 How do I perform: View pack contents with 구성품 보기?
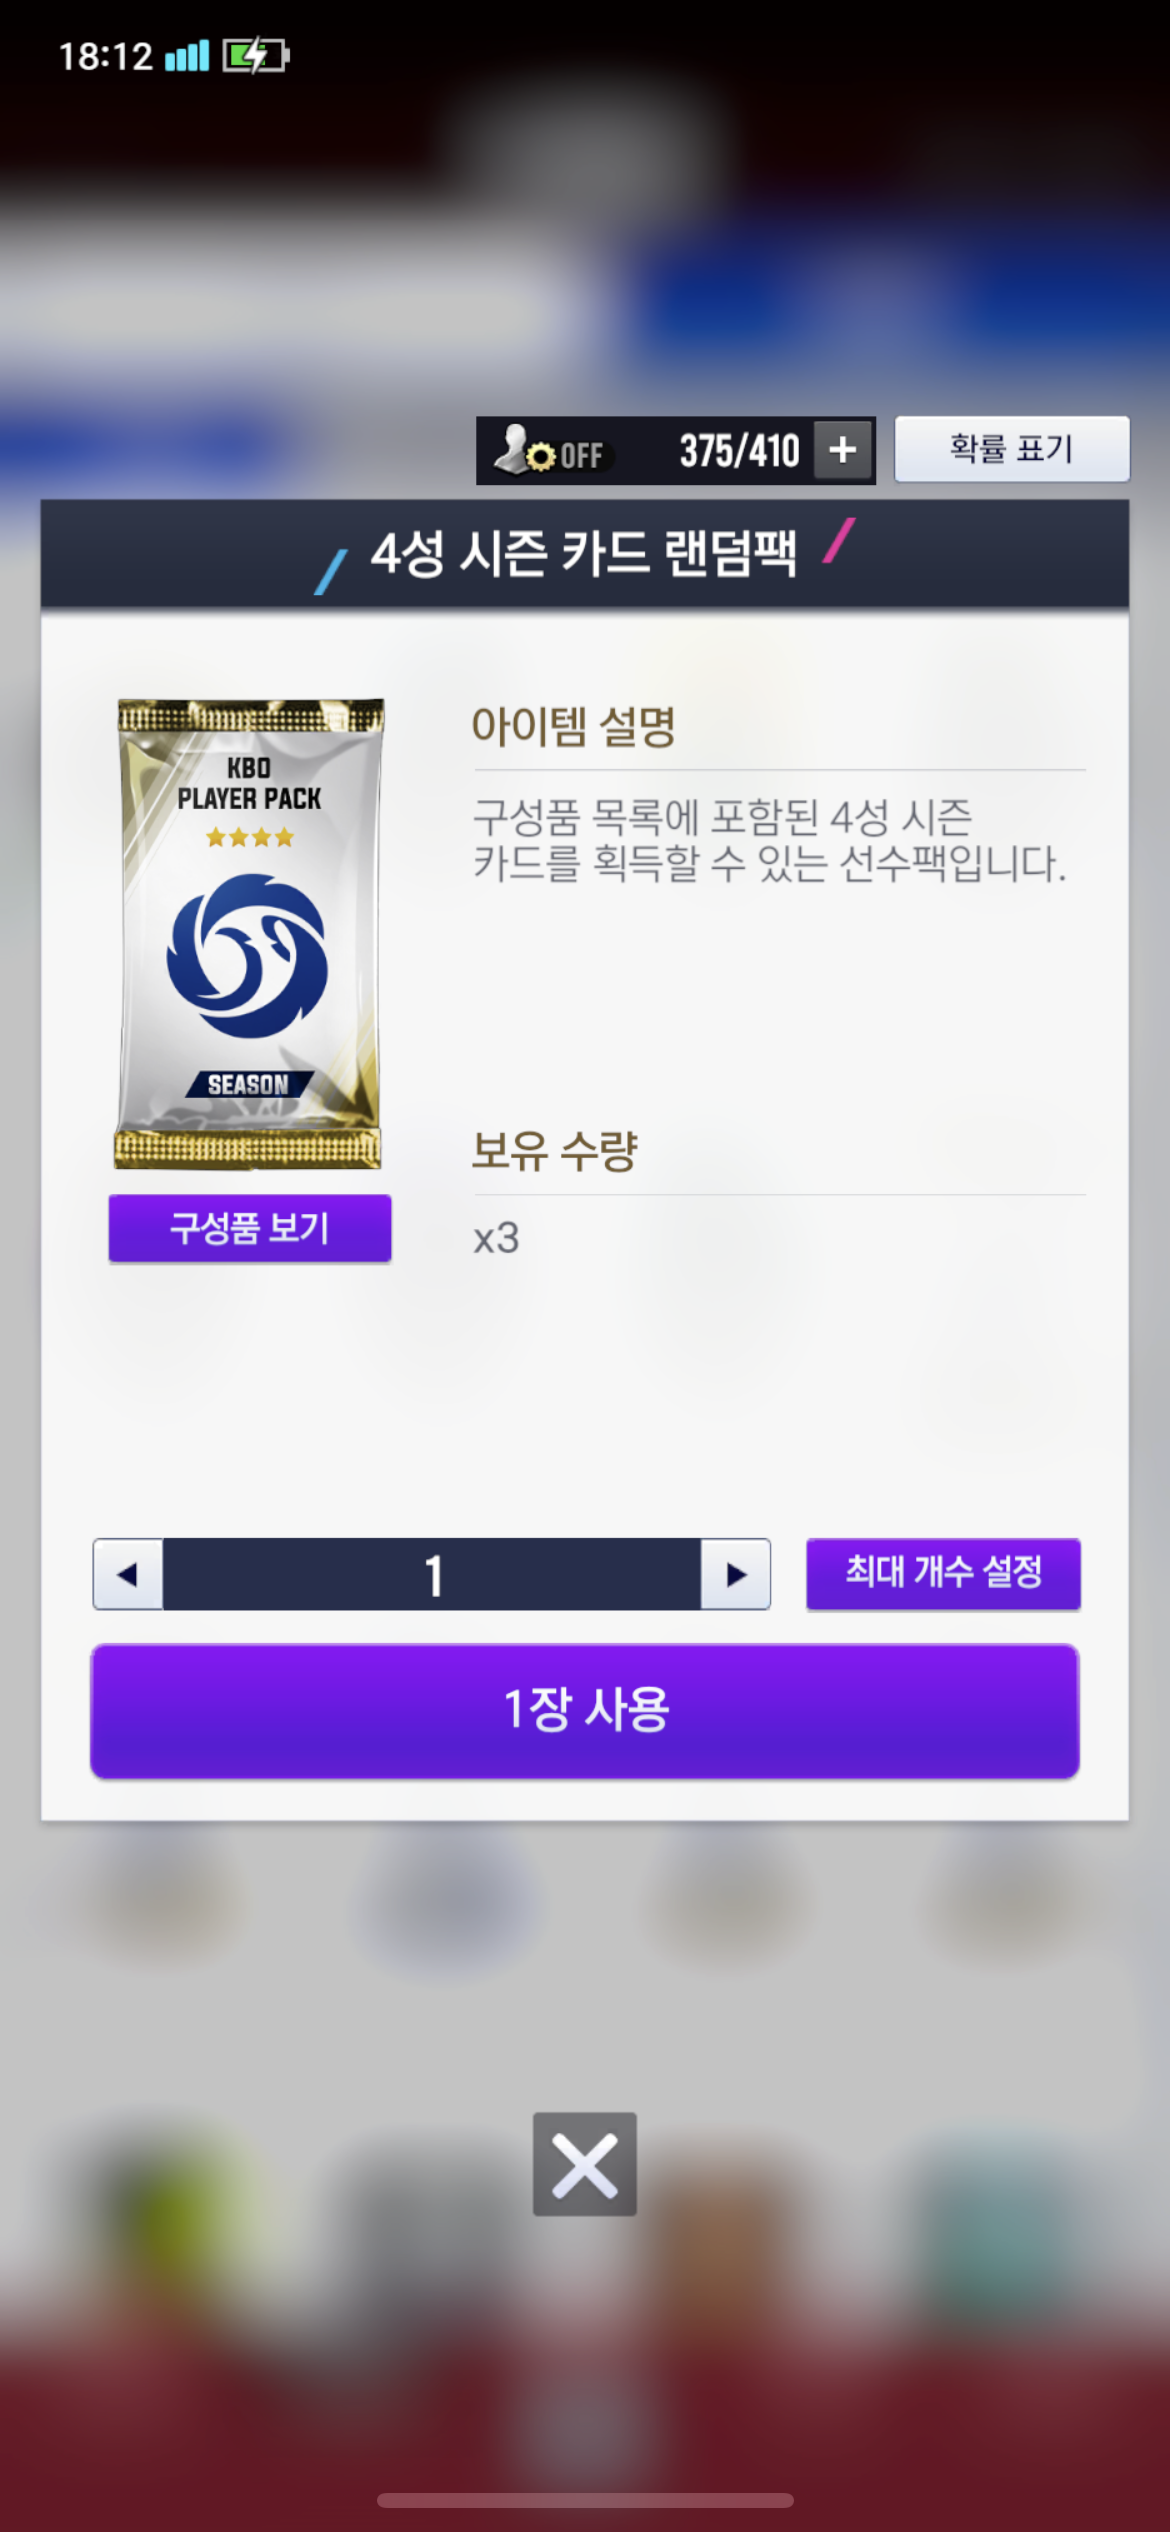[249, 1228]
